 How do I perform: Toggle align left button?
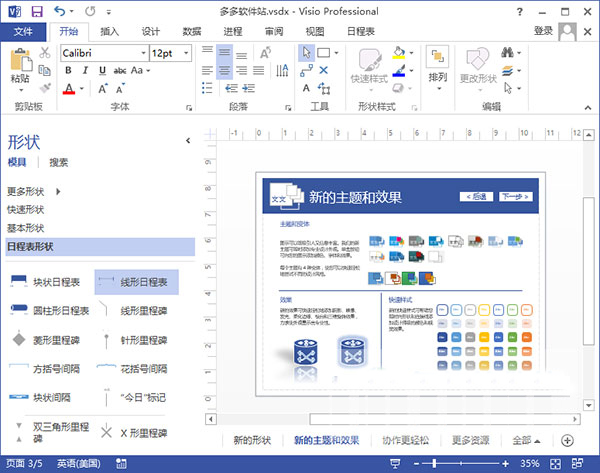point(207,70)
